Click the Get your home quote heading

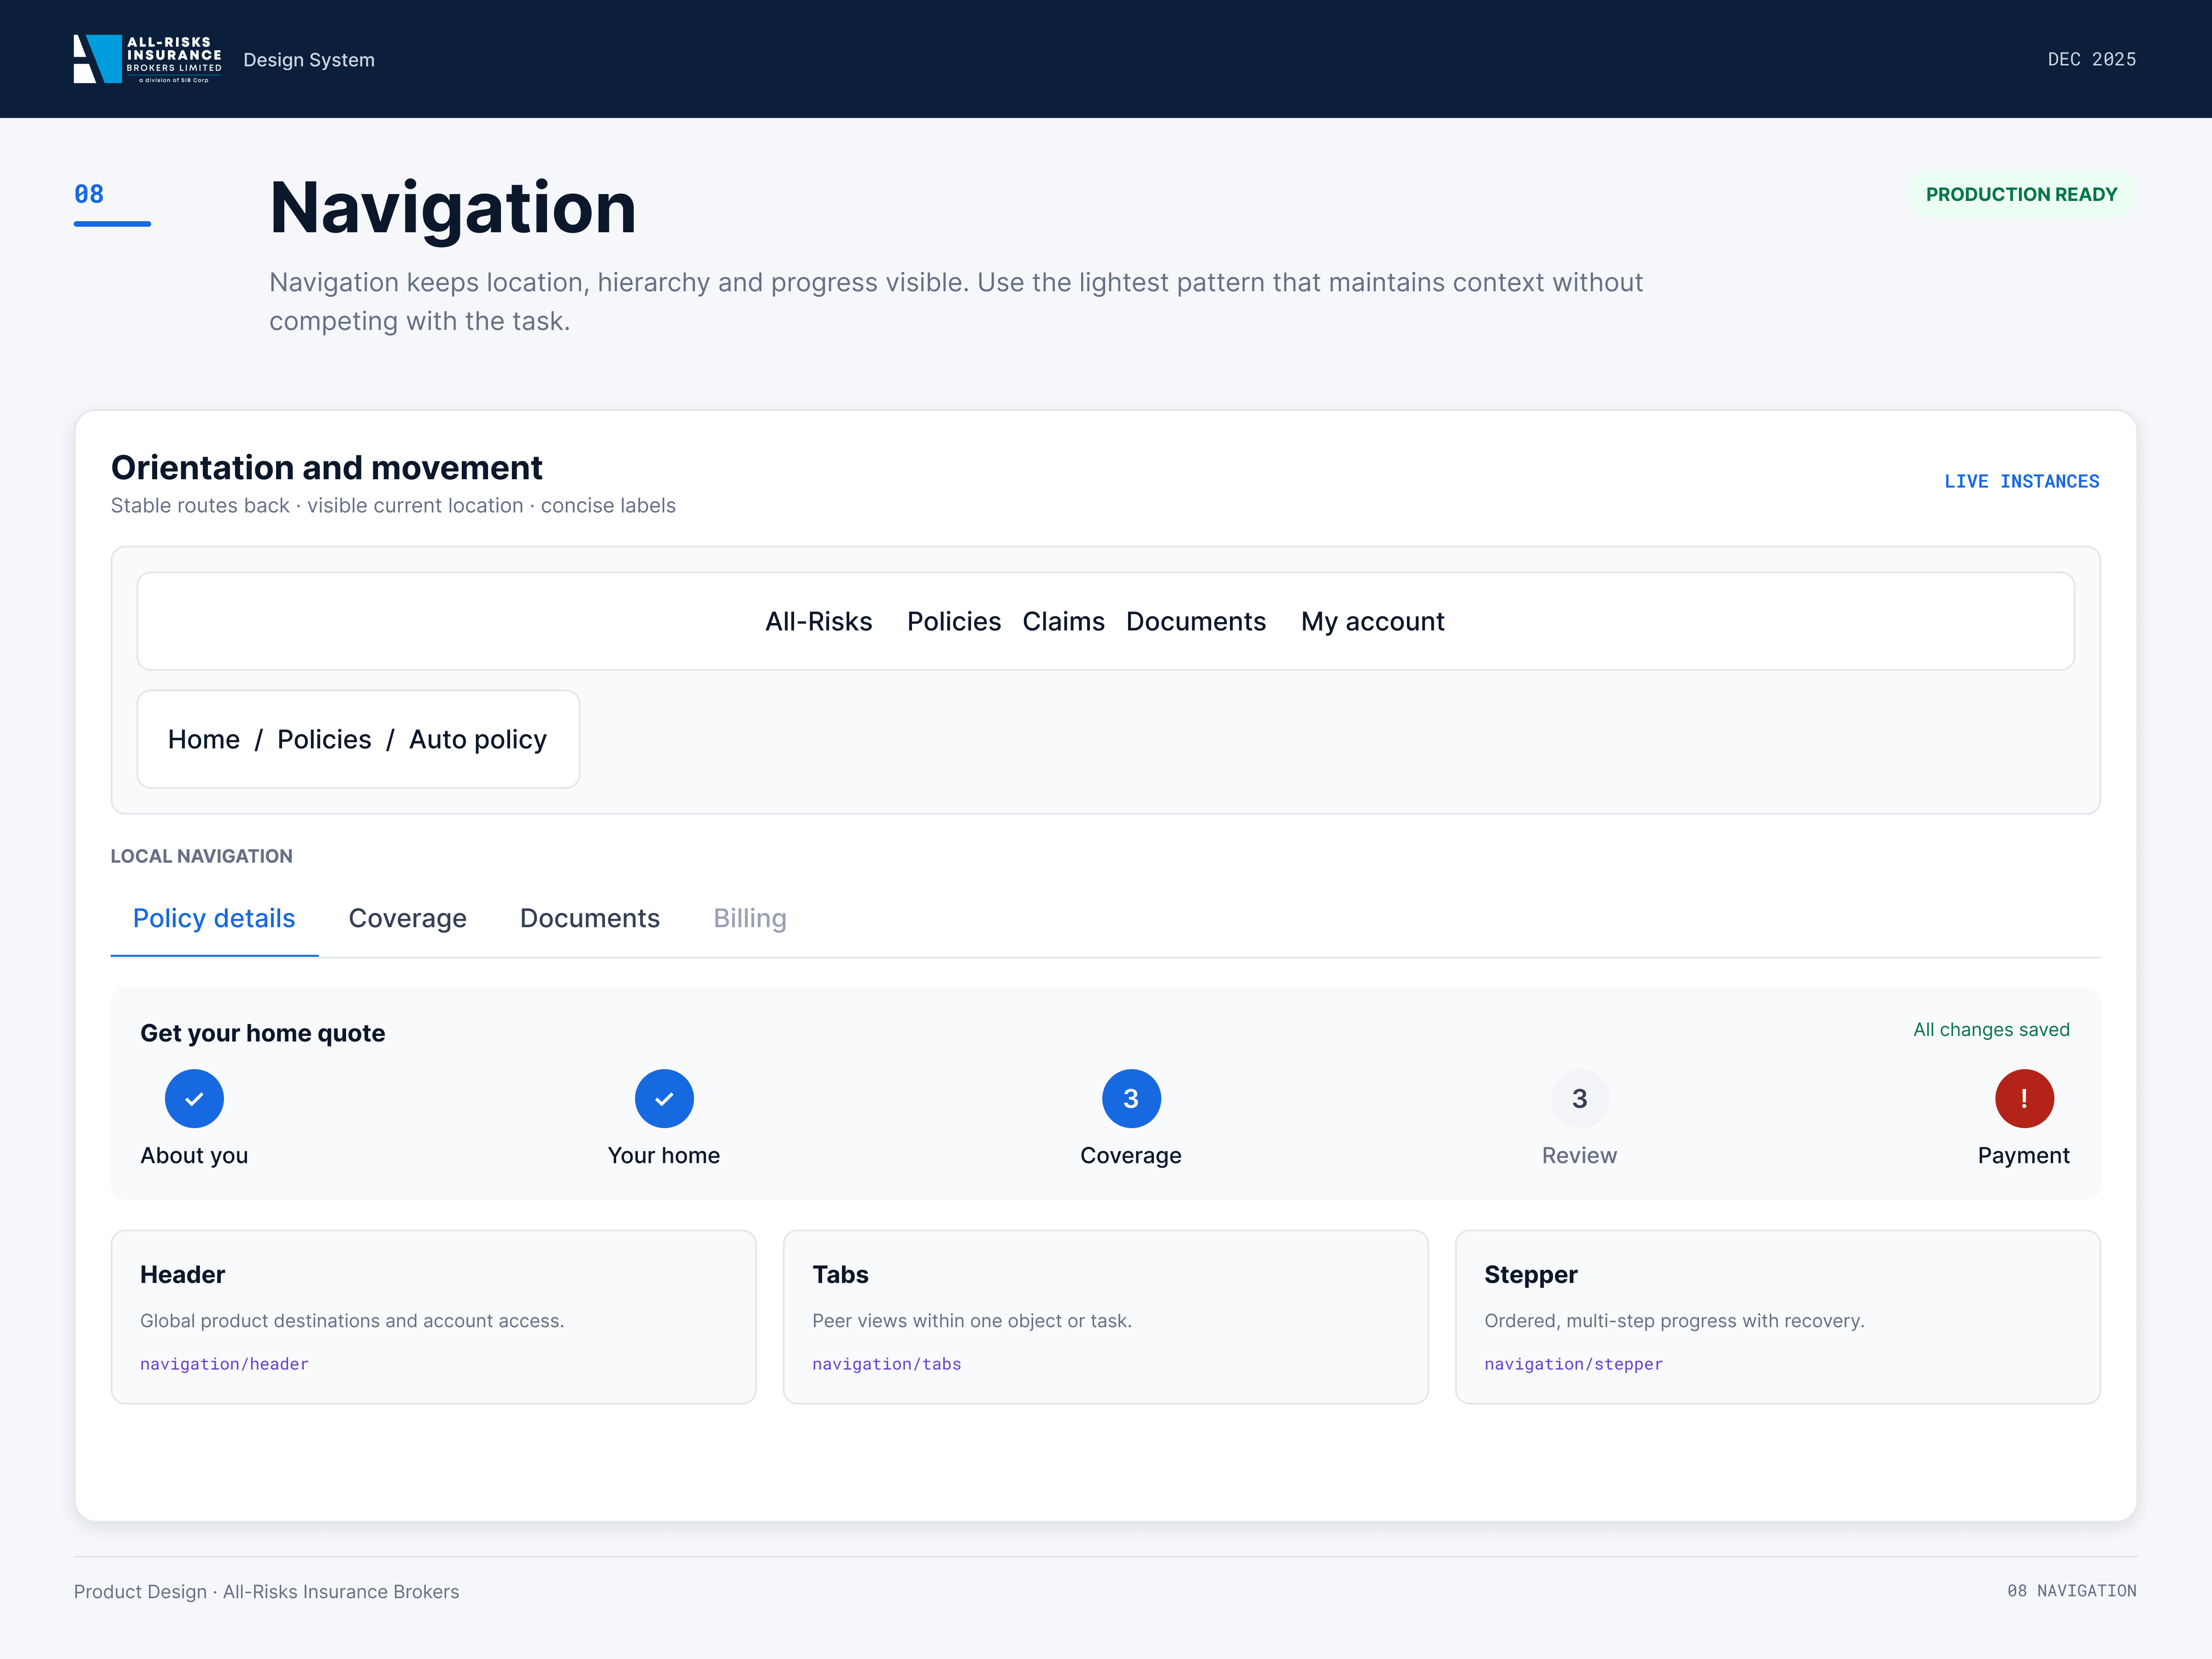coord(262,1033)
